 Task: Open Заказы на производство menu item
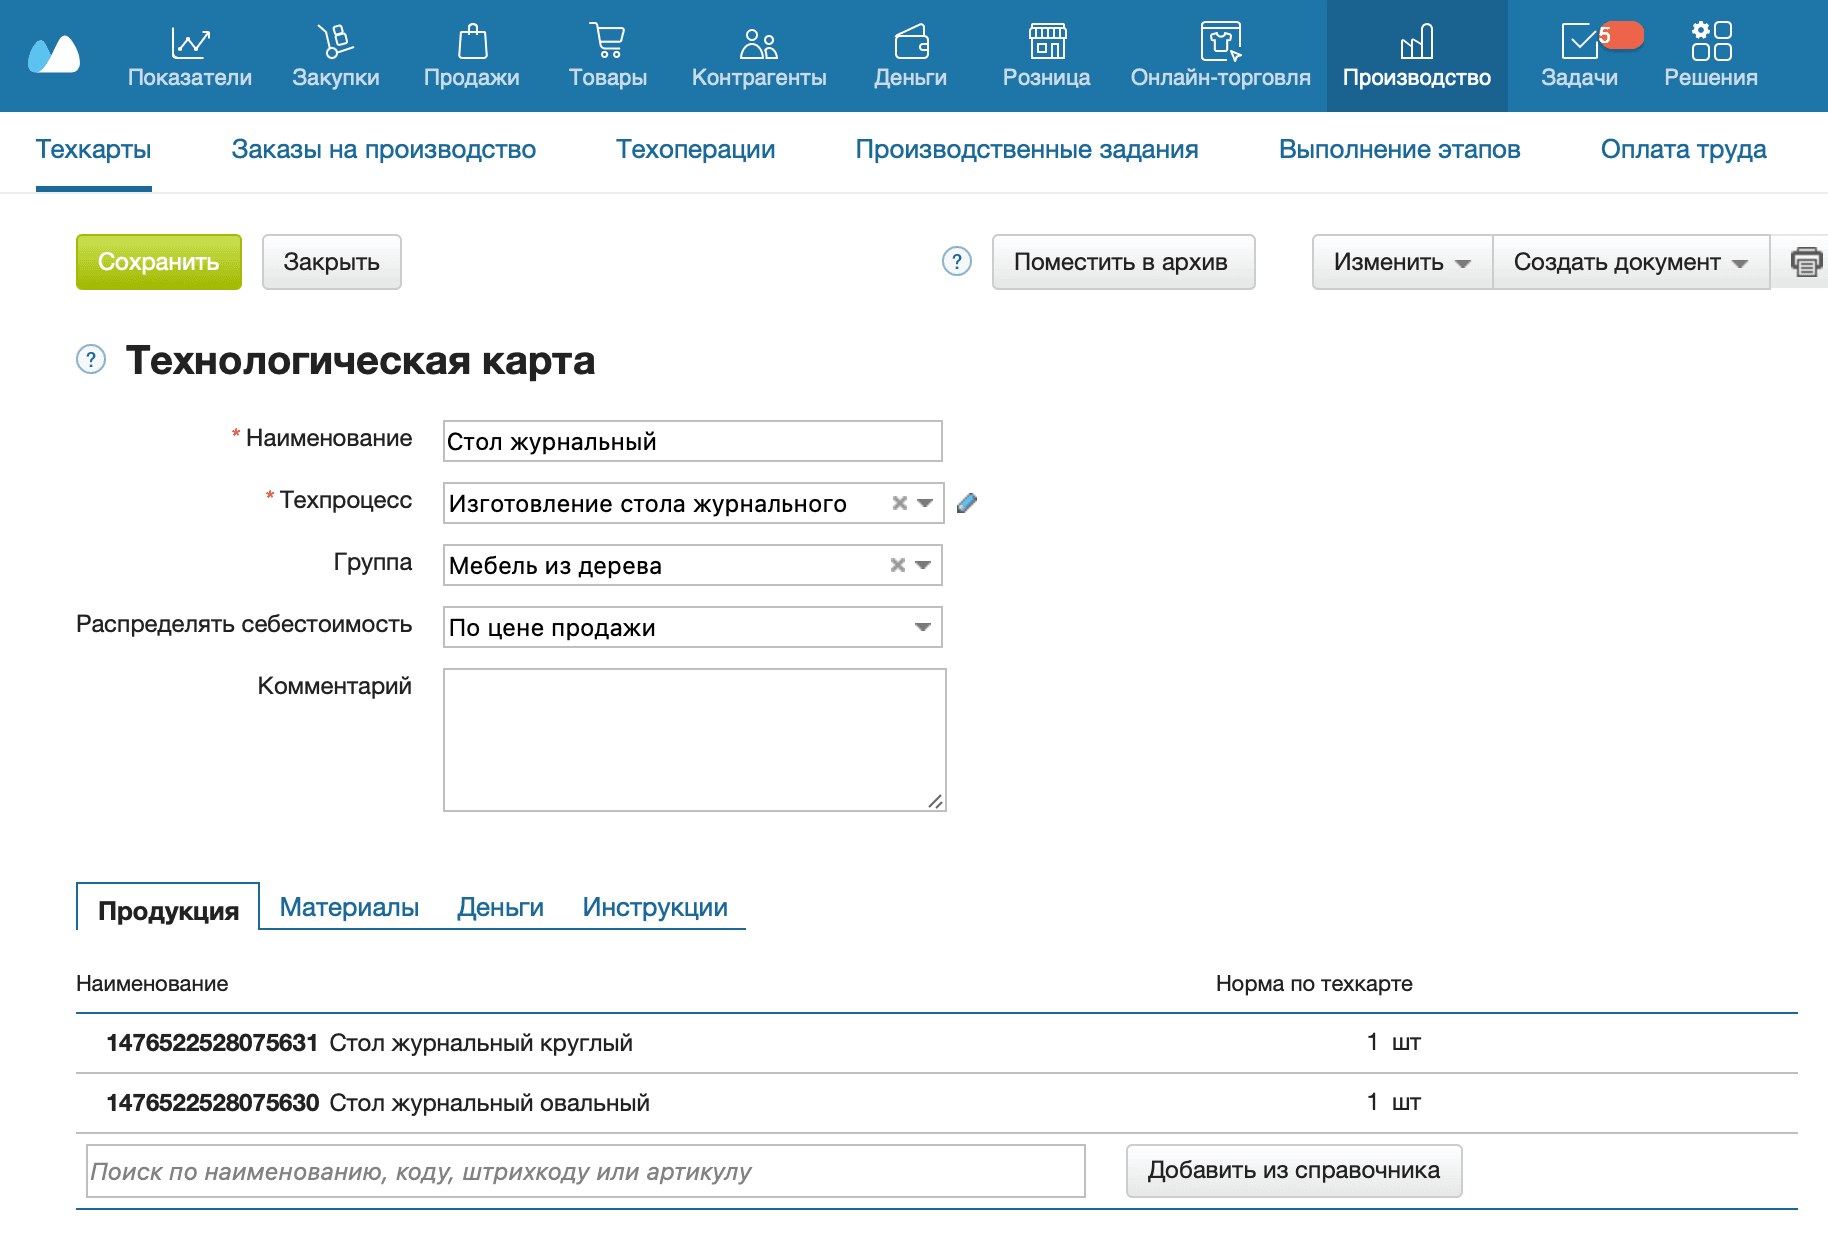(383, 150)
